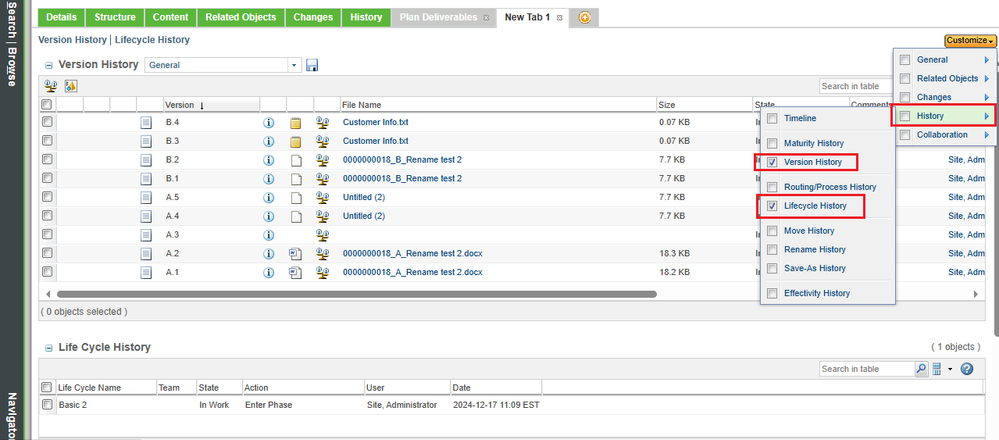Open information icon for version A.3
Screen dimensions: 999x440
(x=268, y=235)
